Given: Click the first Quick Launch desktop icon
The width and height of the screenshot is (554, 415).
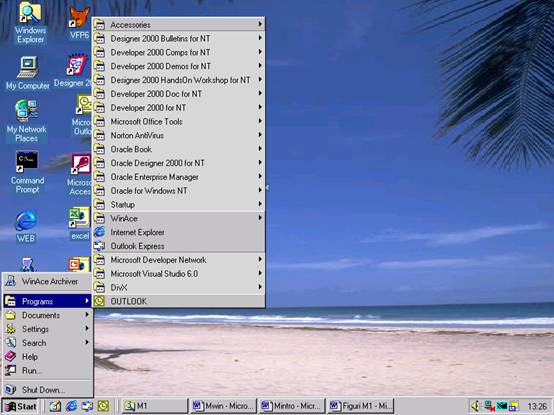Looking at the screenshot, I should click(x=55, y=406).
